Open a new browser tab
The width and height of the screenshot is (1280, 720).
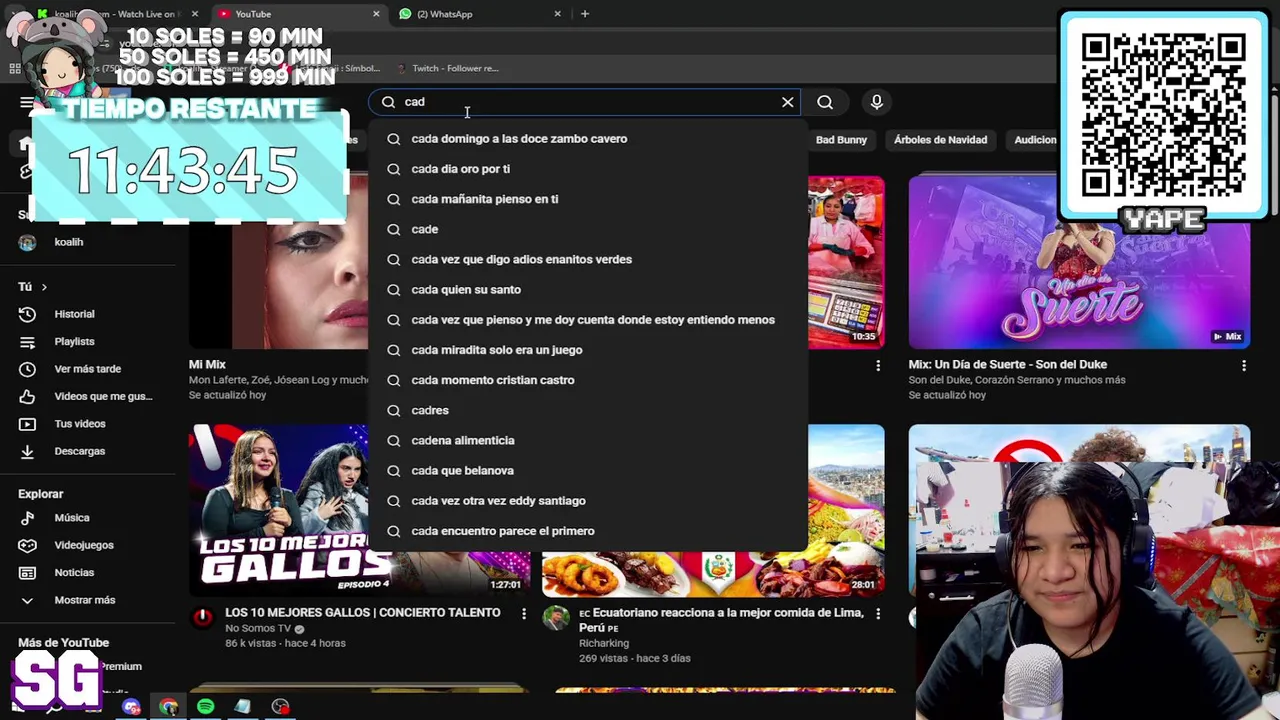585,14
